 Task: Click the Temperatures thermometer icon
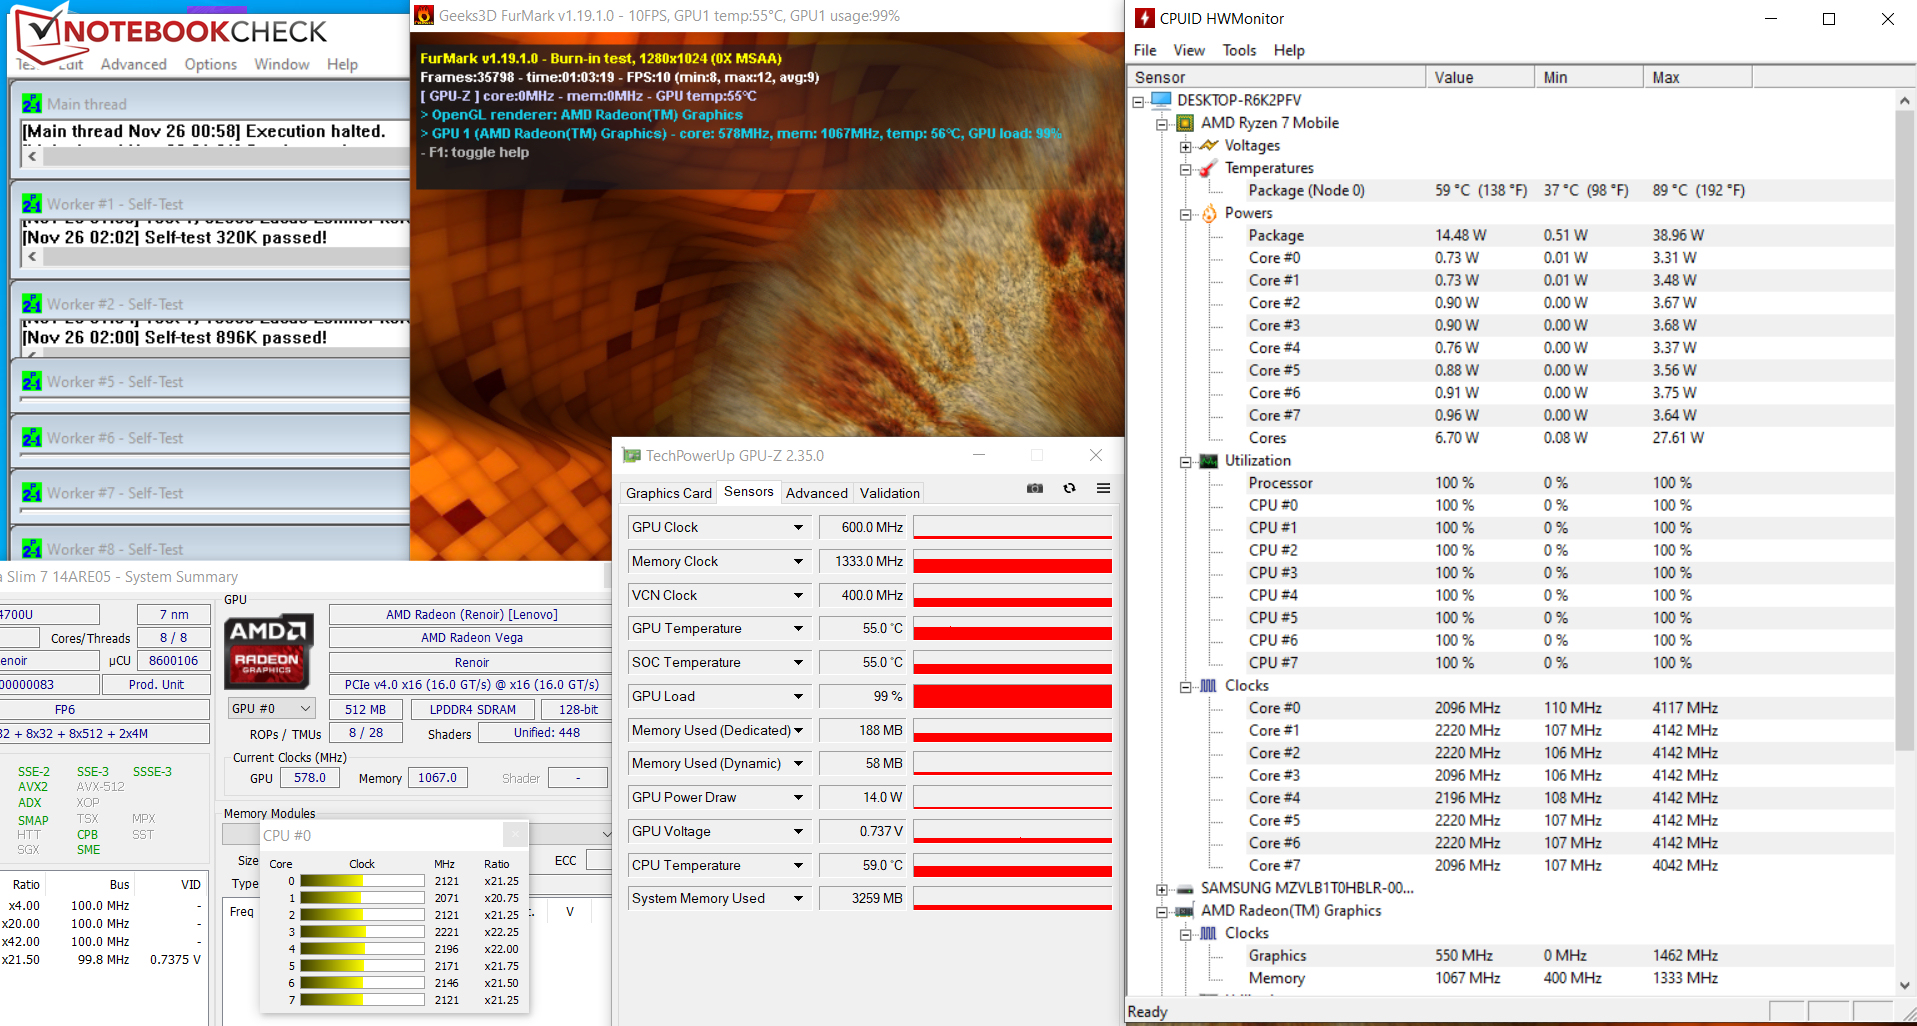click(x=1209, y=168)
